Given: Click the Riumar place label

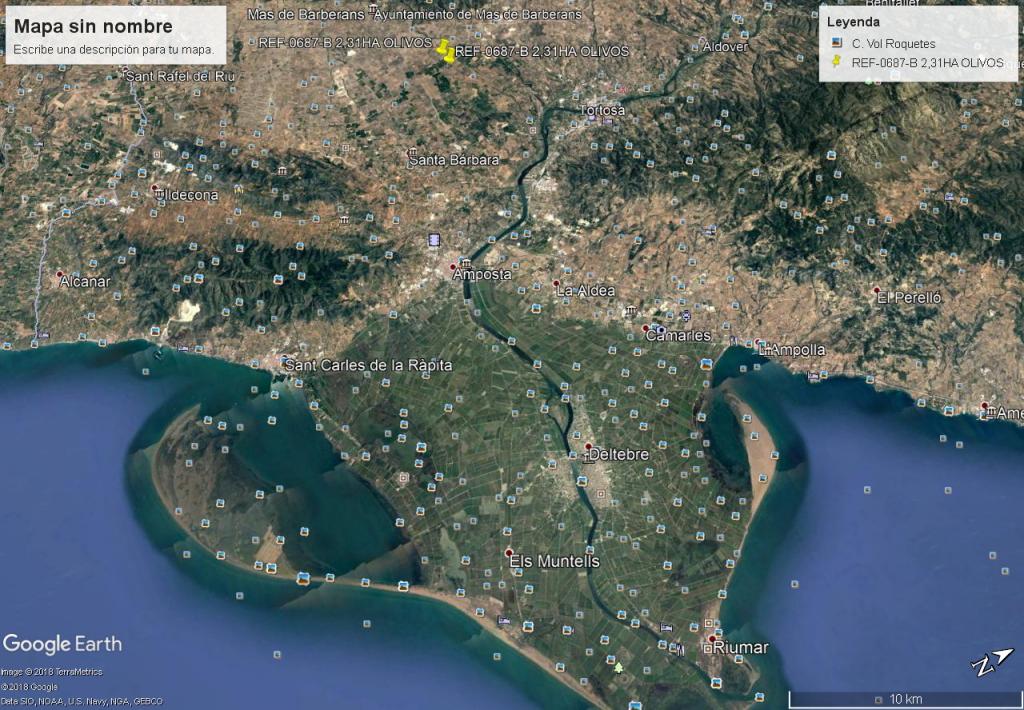Looking at the screenshot, I should [742, 648].
